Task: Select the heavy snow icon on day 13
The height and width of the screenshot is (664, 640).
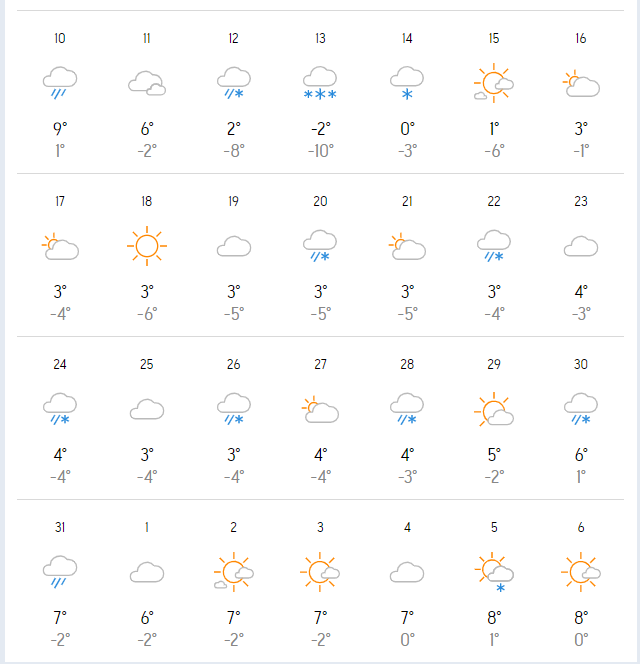Action: pos(320,83)
